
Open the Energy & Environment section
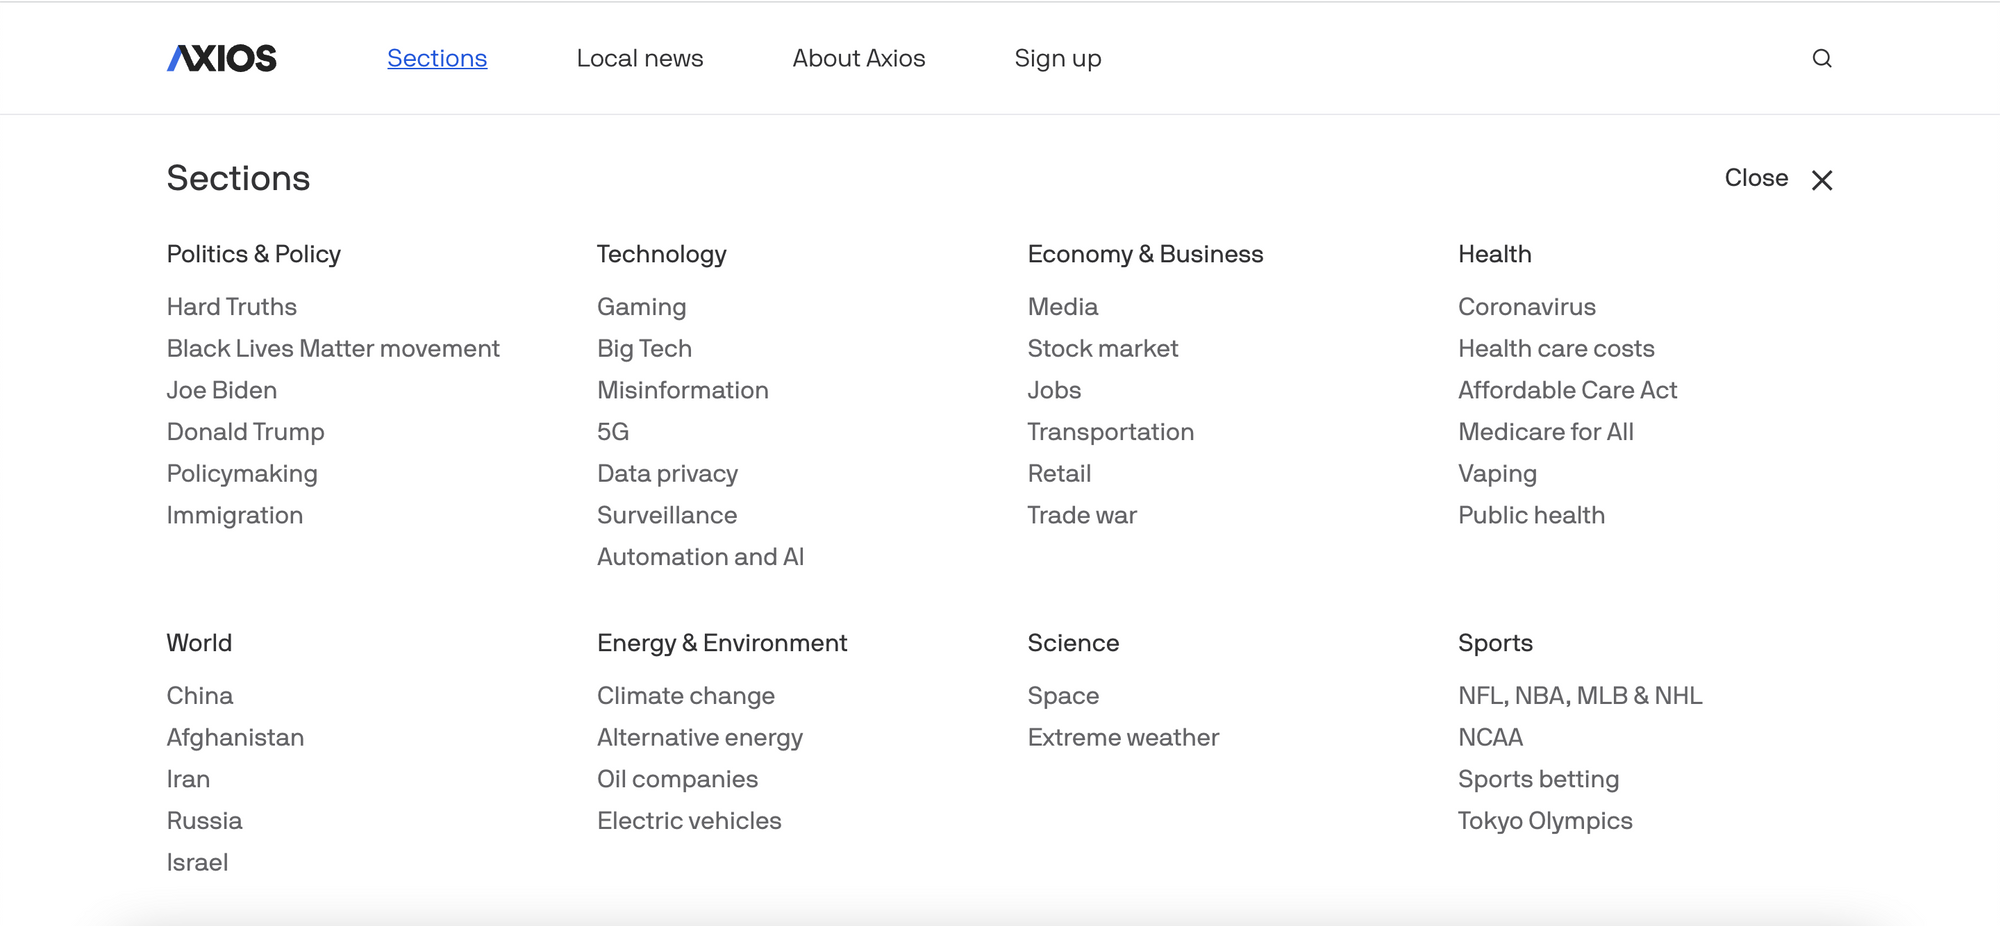(723, 643)
